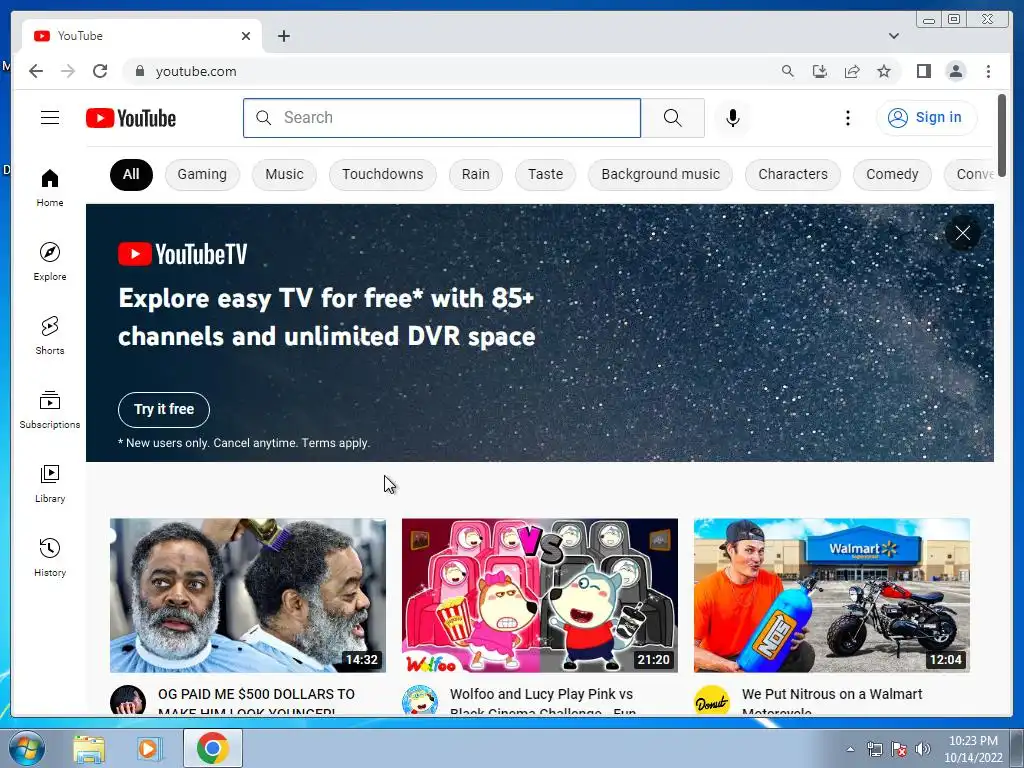
Task: Click the magnifier search button beside search box
Action: tap(673, 118)
